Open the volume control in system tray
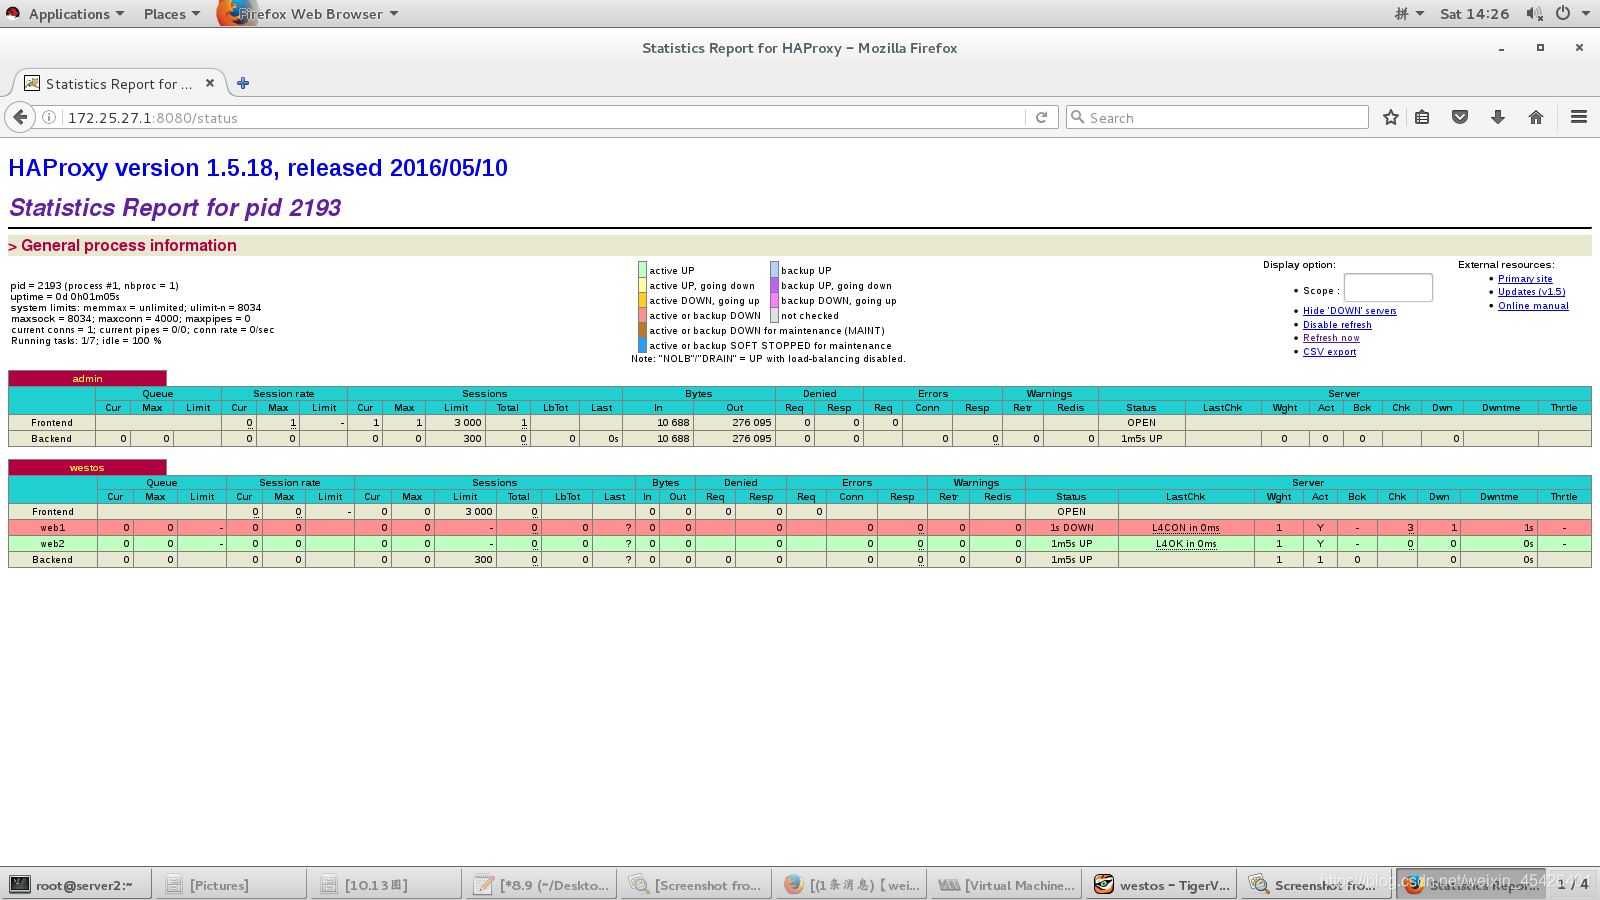Screen dimensions: 1600x900 [1534, 13]
